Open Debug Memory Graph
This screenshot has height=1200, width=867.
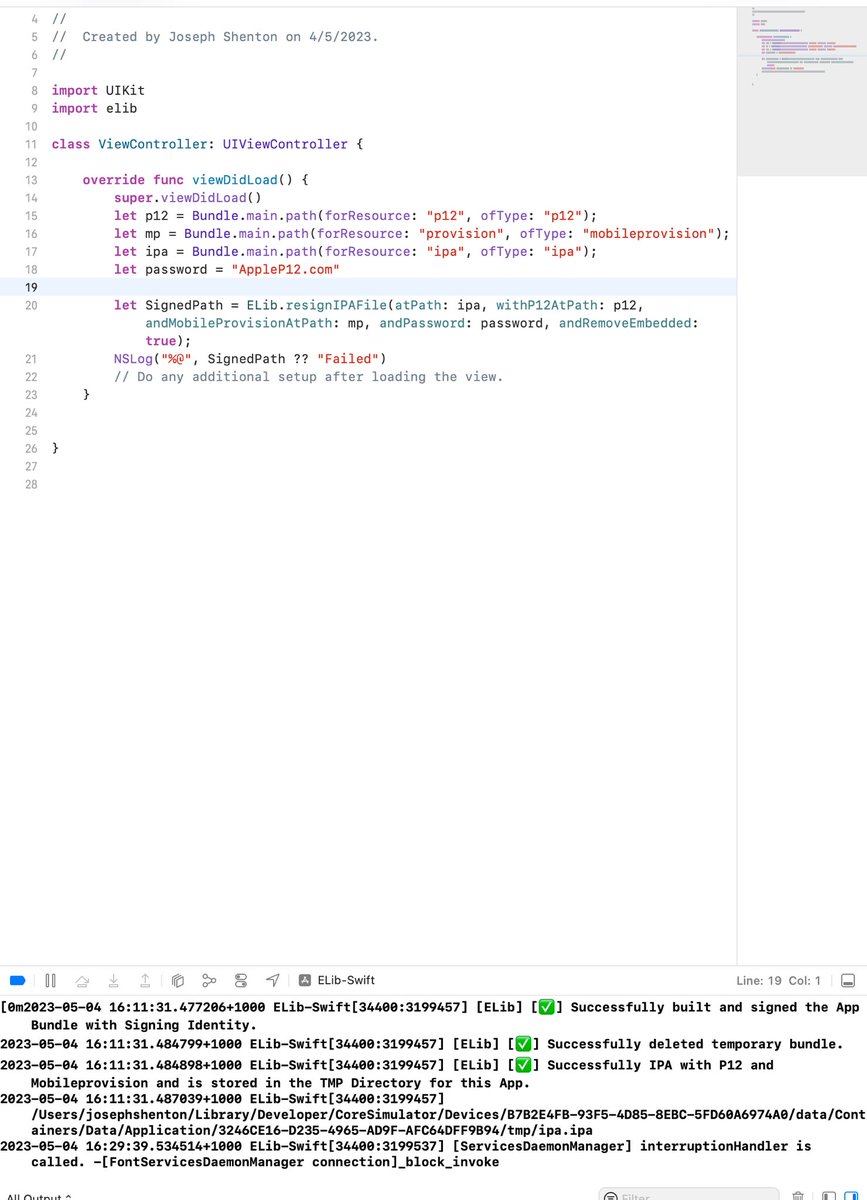(209, 980)
